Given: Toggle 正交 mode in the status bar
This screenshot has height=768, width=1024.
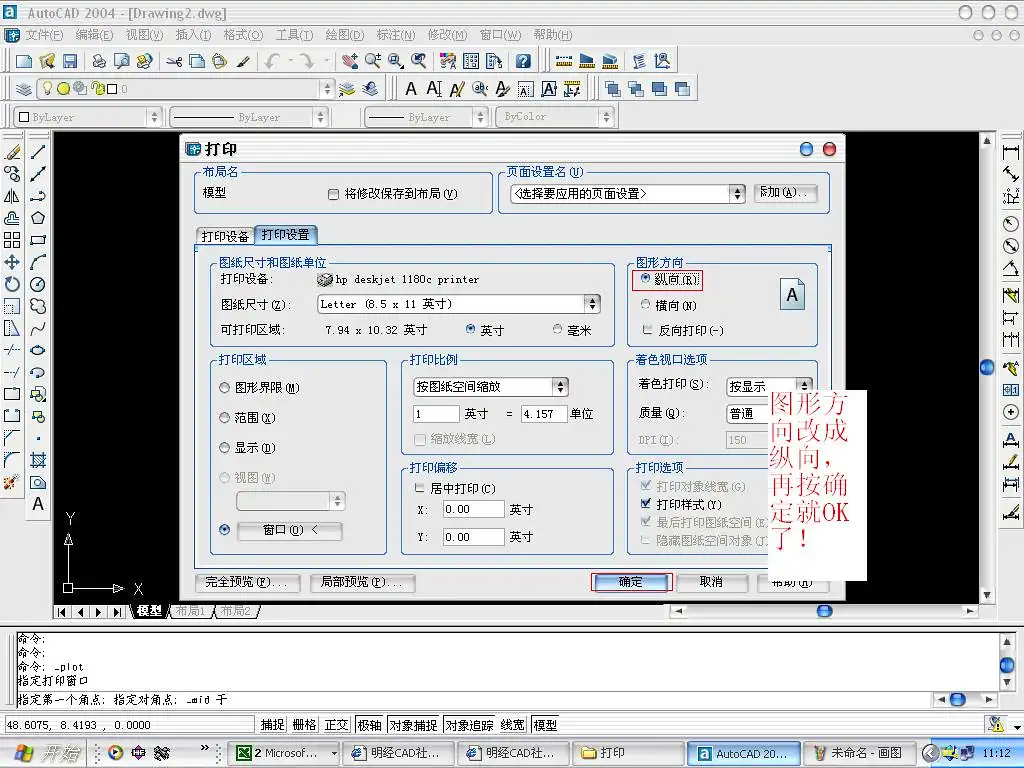Looking at the screenshot, I should (337, 725).
